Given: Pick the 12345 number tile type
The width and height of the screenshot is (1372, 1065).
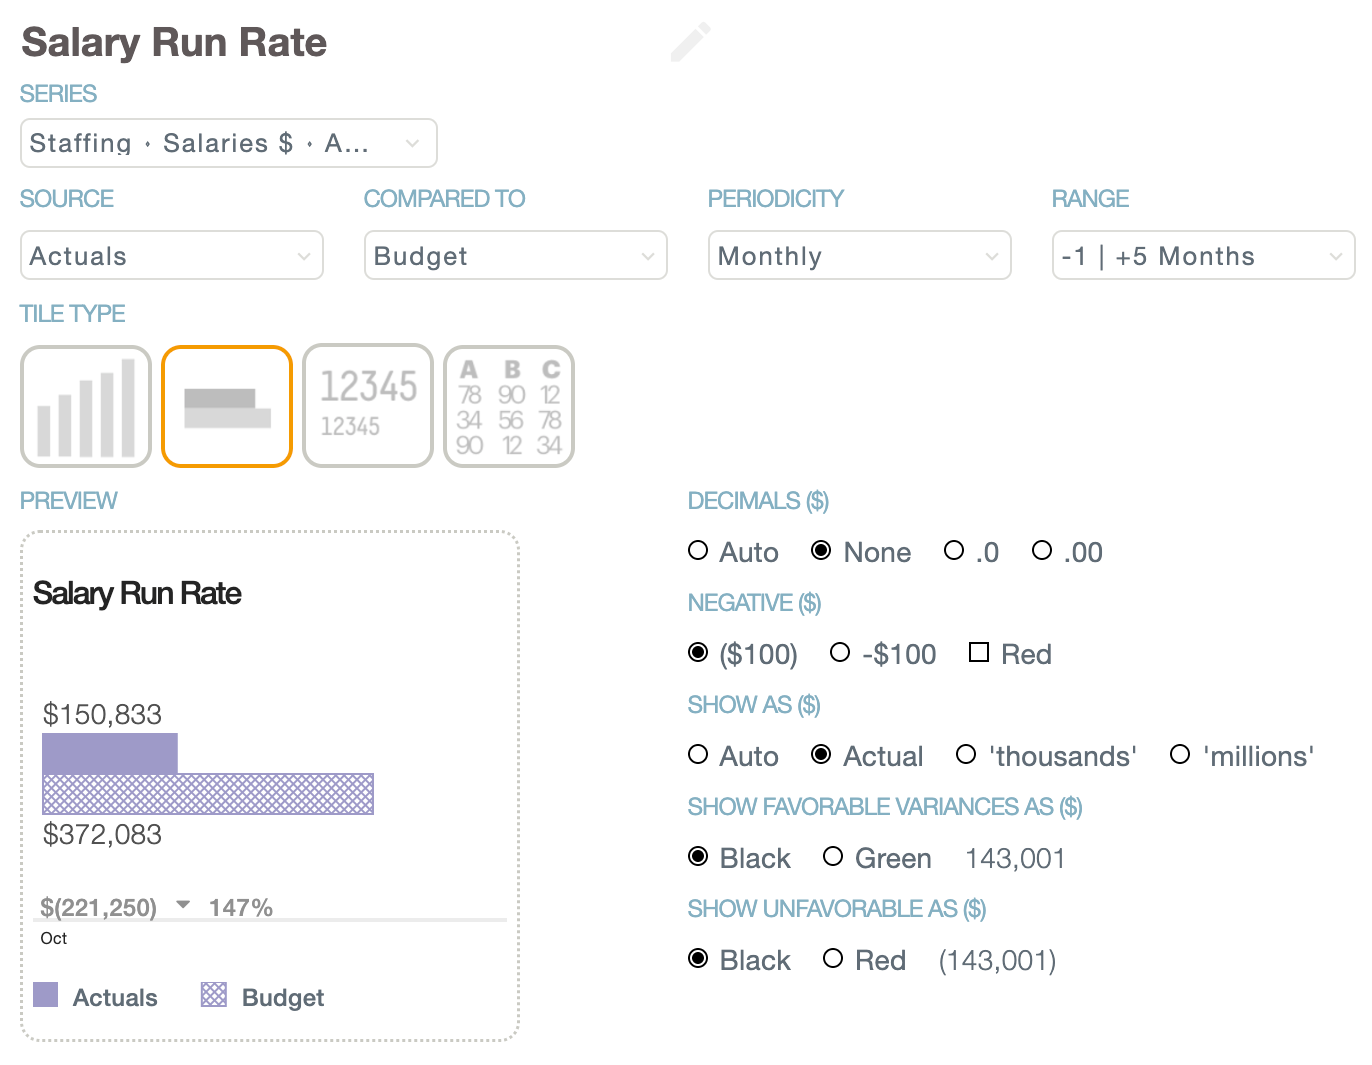Looking at the screenshot, I should click(x=368, y=406).
